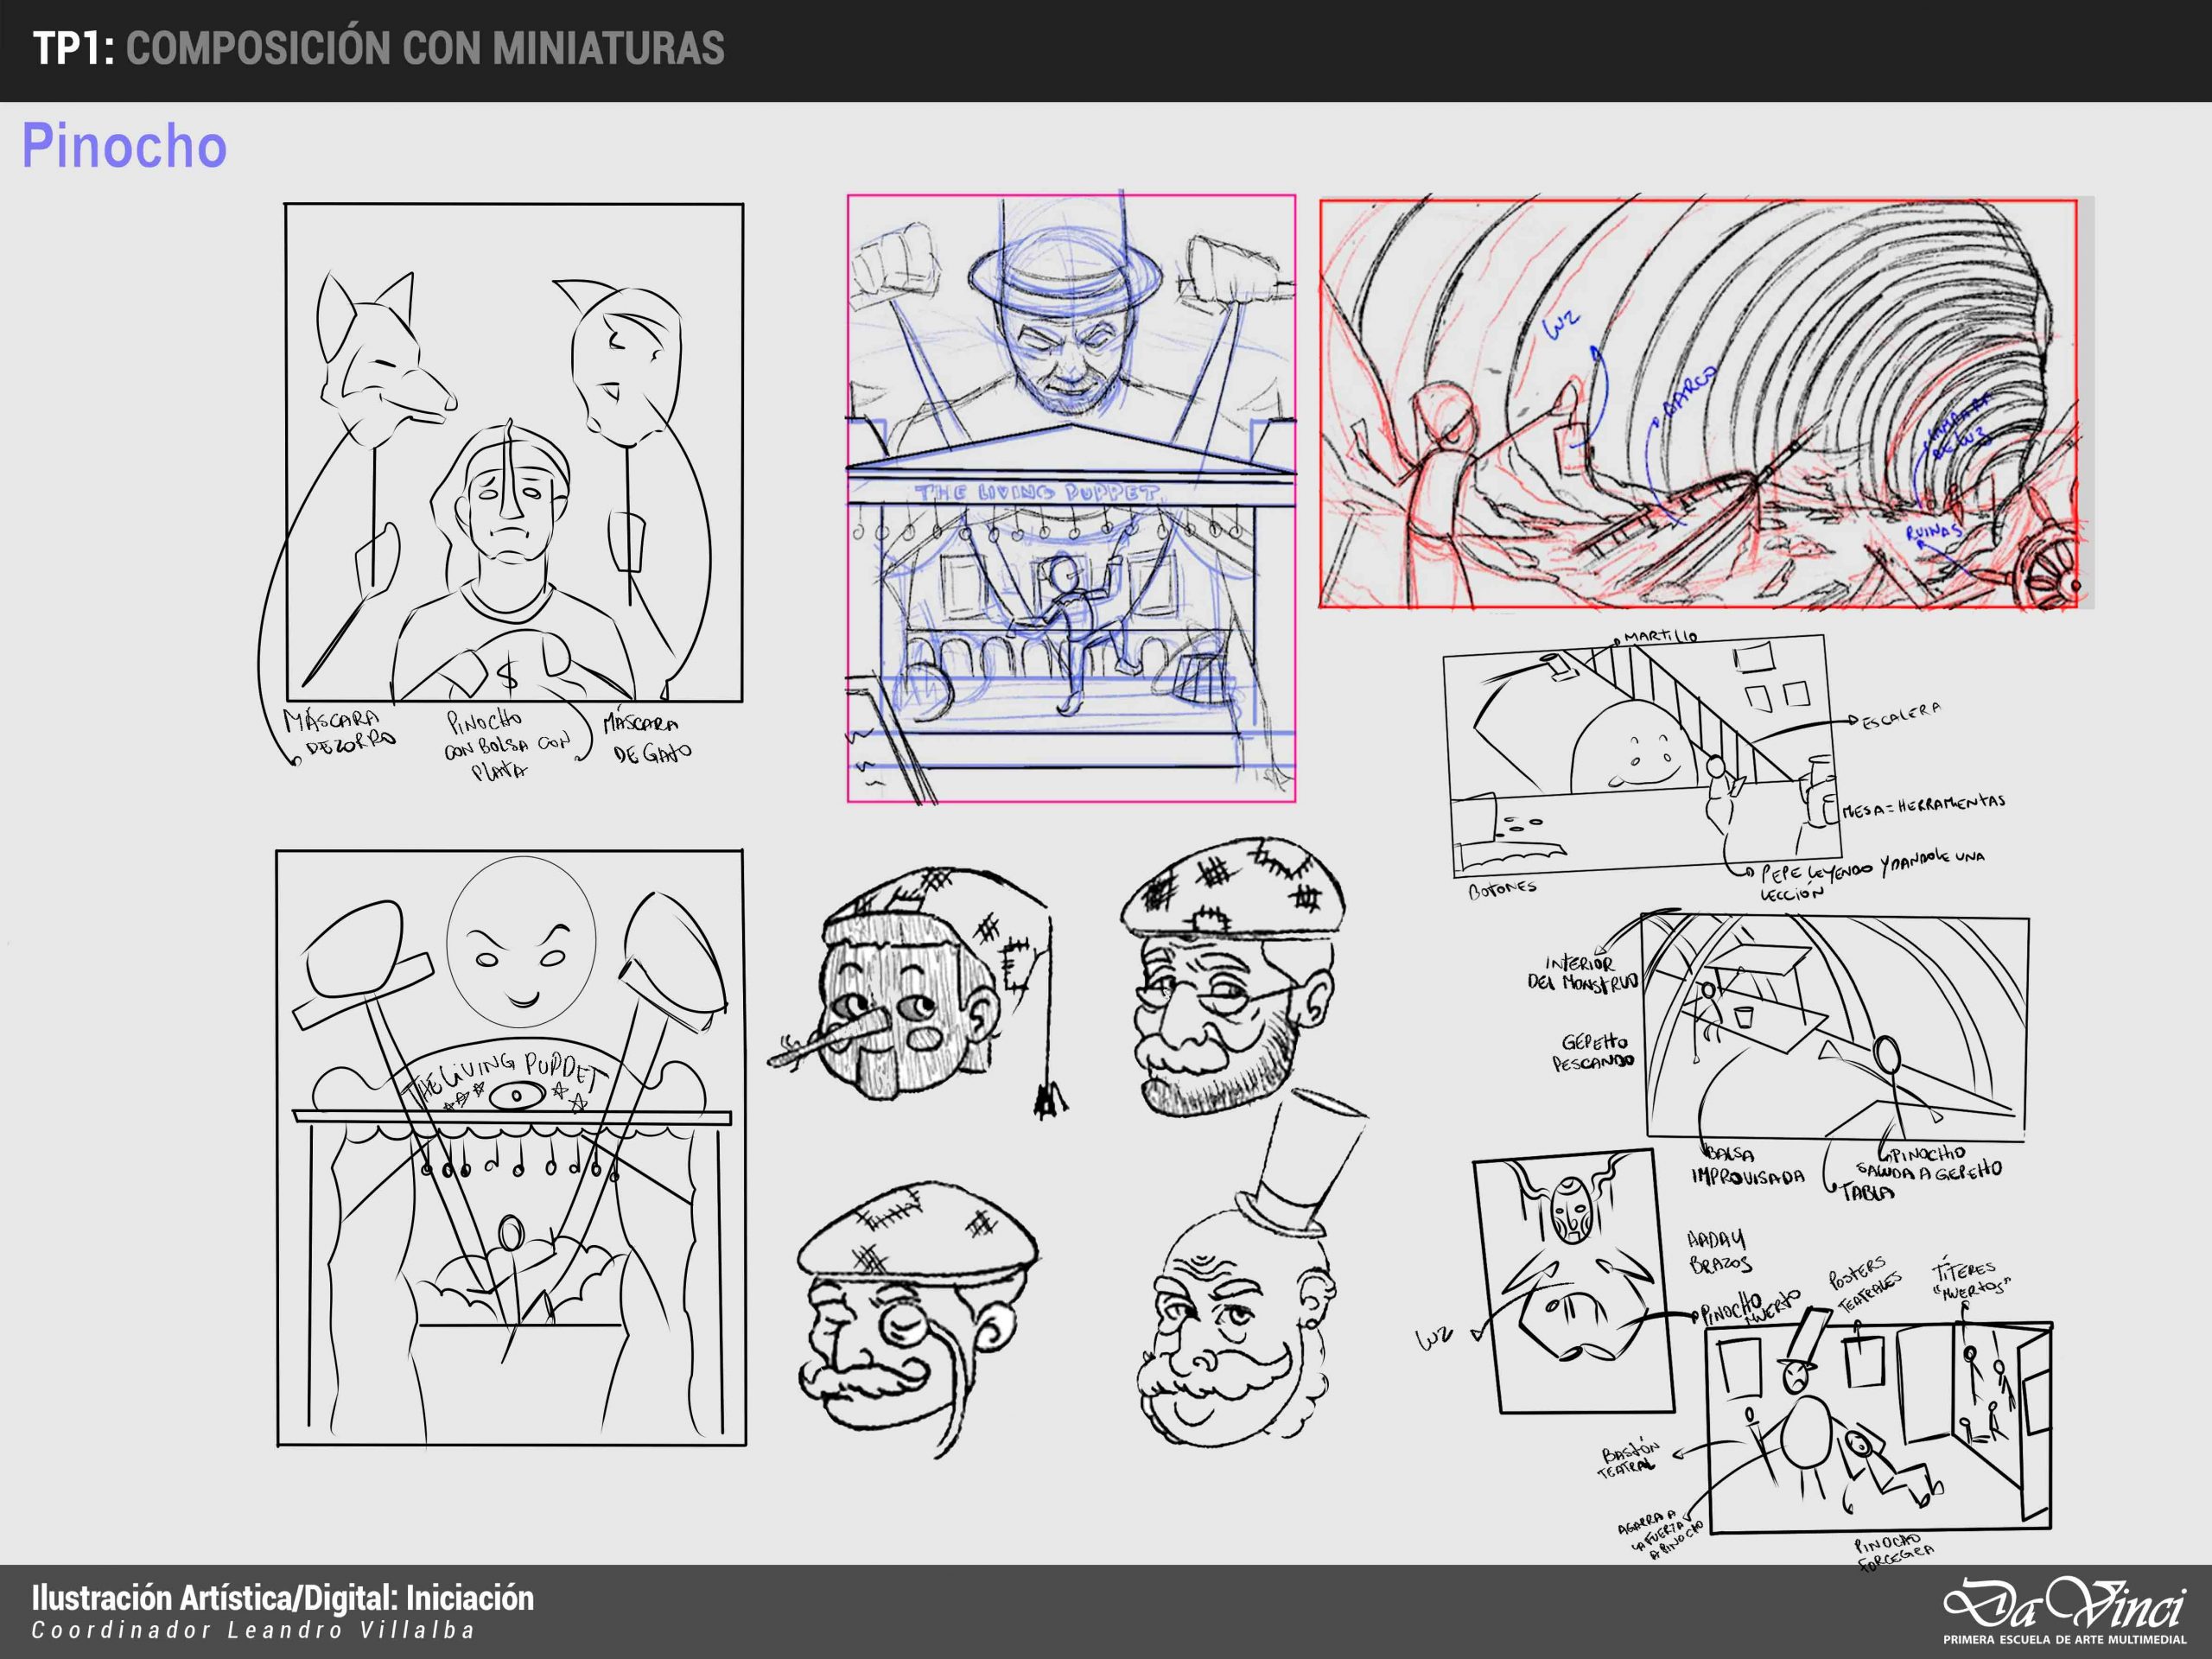
Task: Open the fox and cat masks sketch
Action: [514, 452]
